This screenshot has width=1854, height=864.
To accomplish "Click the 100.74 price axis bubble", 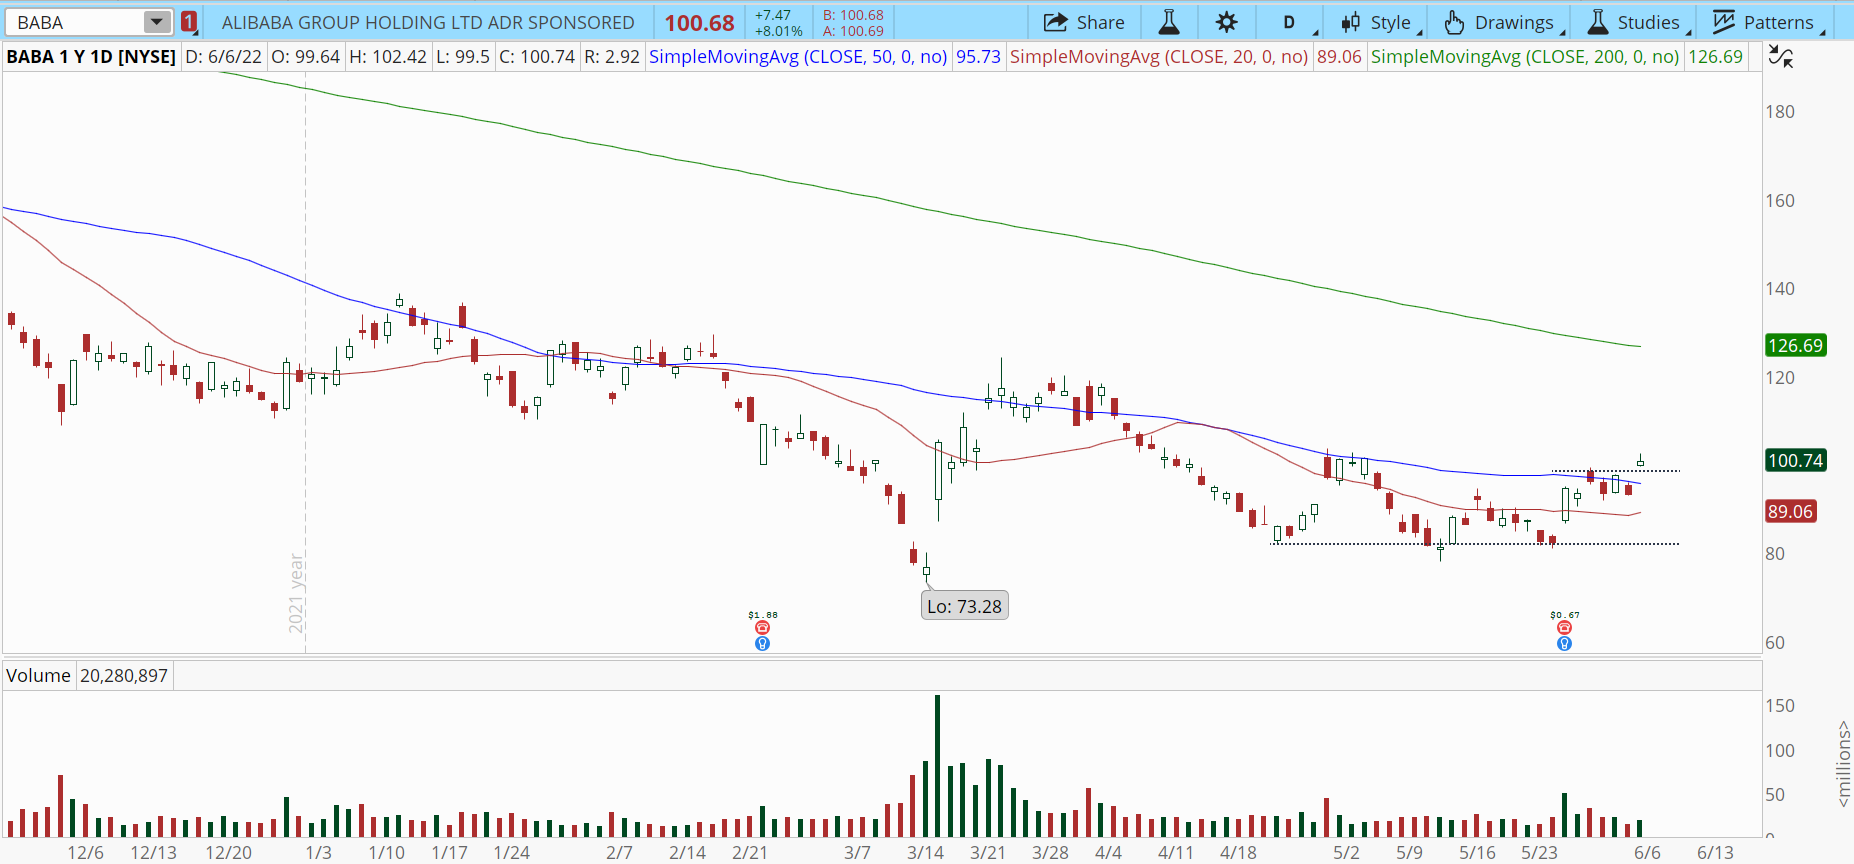I will click(1796, 460).
